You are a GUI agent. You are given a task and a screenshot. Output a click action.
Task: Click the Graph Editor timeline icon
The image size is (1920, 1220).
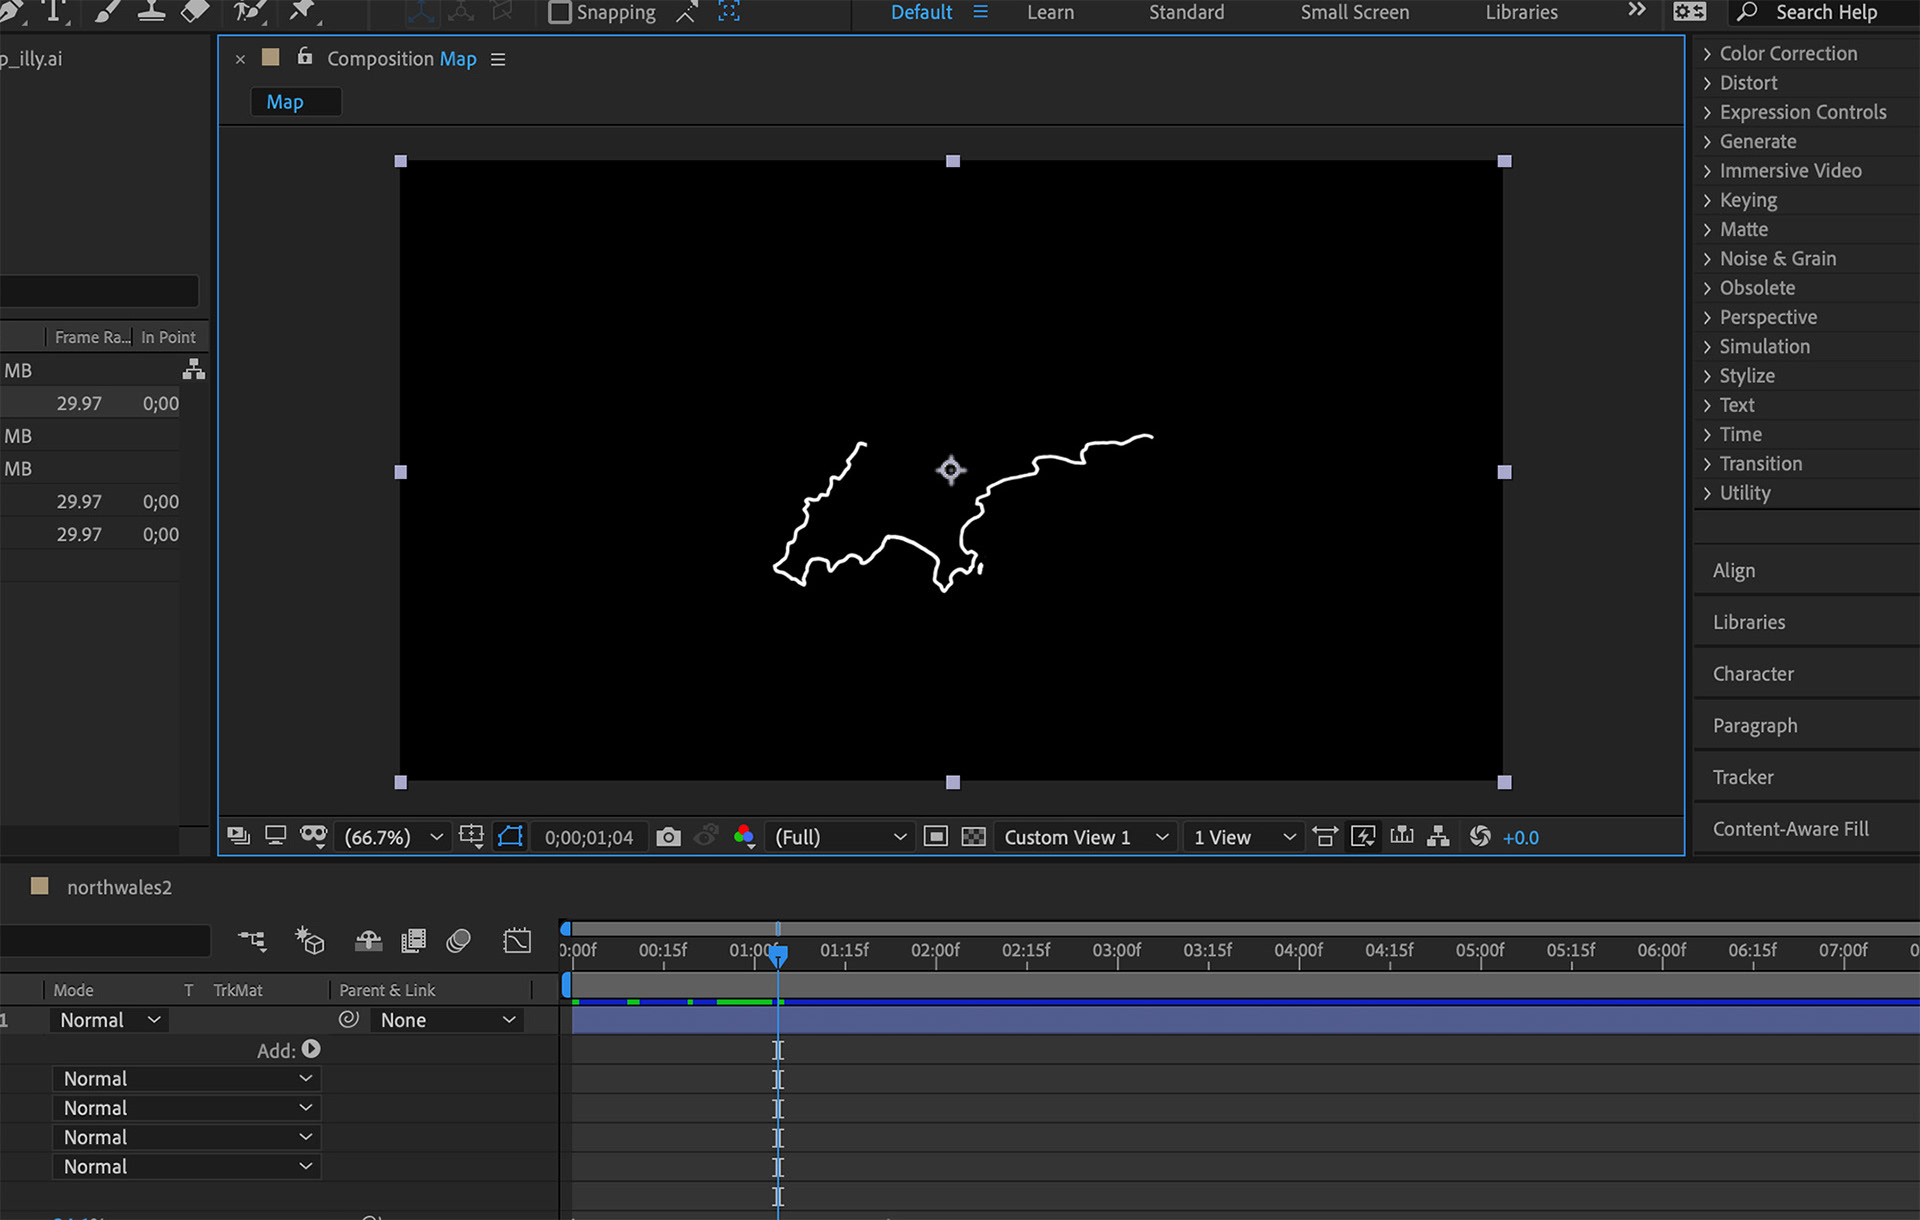(517, 941)
